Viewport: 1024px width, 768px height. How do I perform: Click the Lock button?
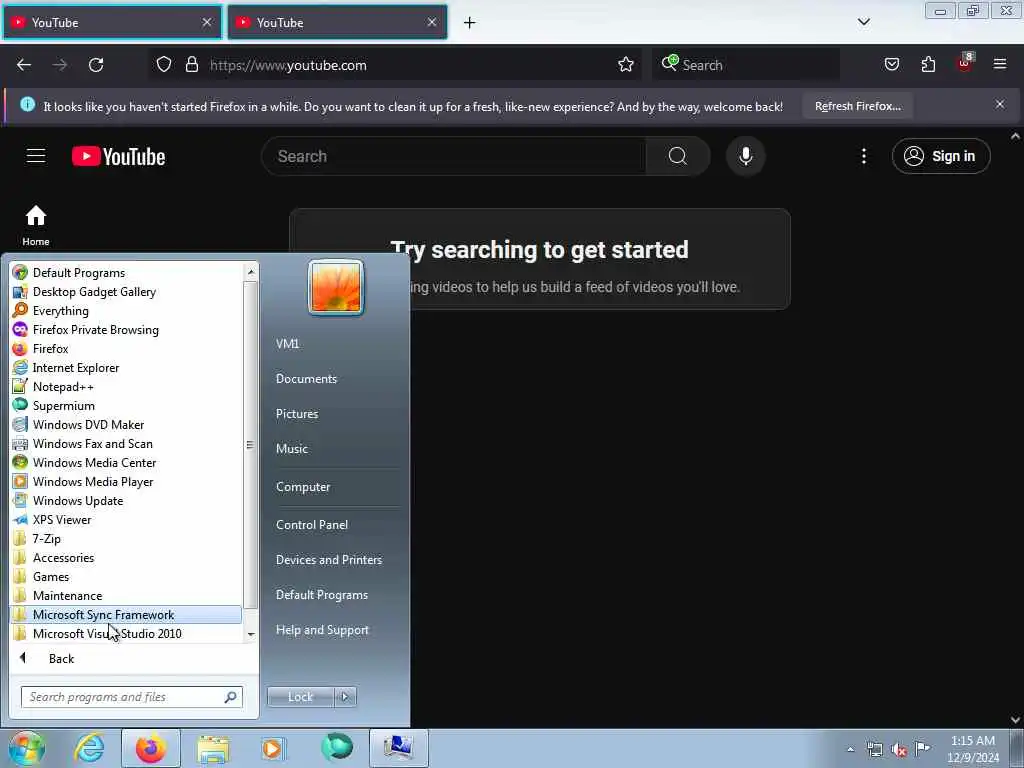(x=300, y=697)
